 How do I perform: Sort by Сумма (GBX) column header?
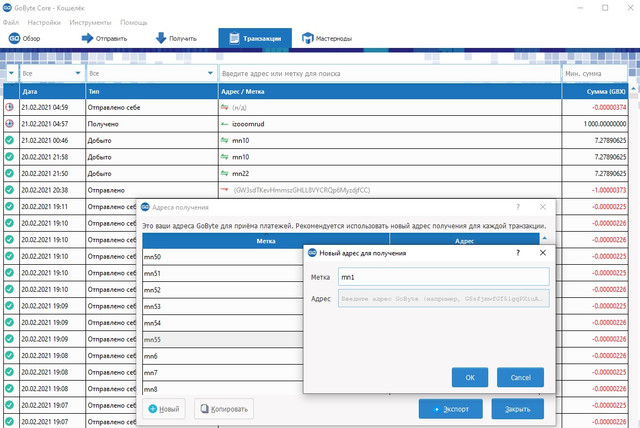click(595, 91)
